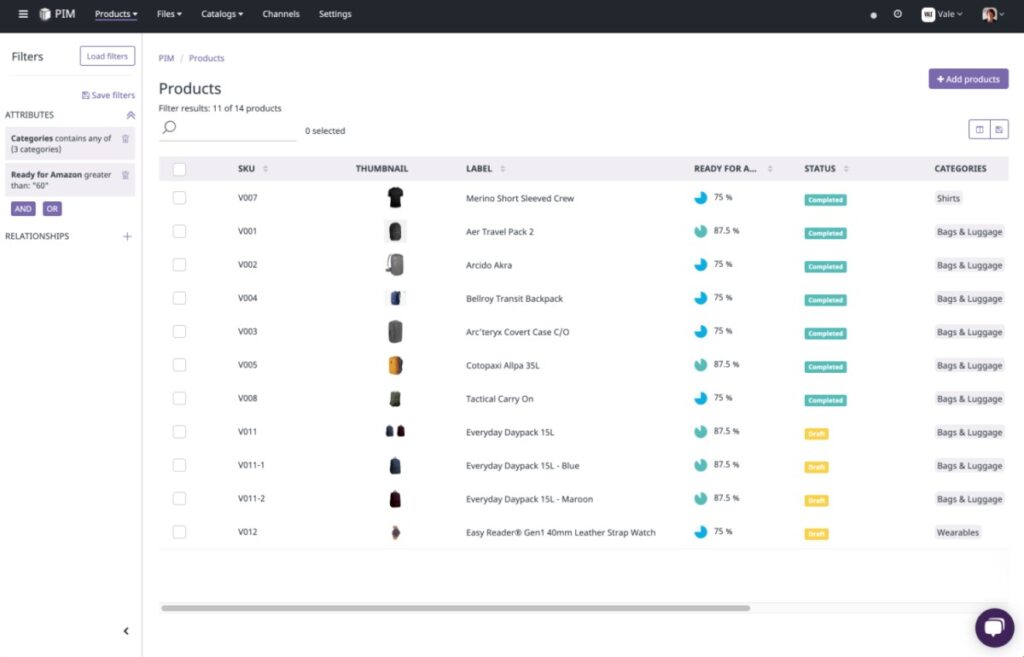This screenshot has width=1024, height=657.
Task: Delete the Categories filter with trash icon
Action: tap(125, 139)
